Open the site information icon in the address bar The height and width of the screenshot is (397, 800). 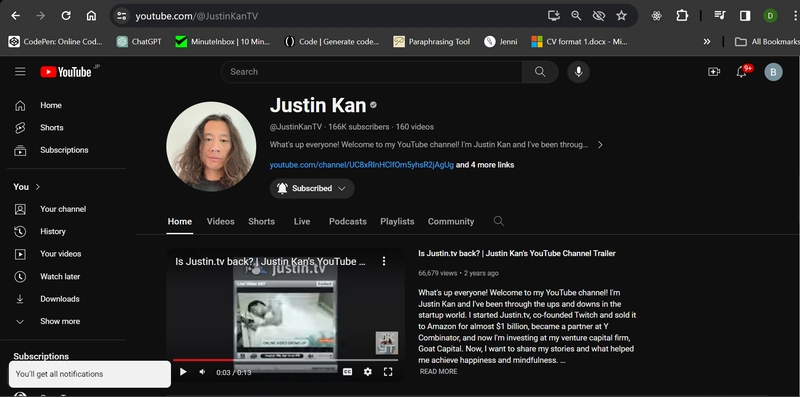121,16
